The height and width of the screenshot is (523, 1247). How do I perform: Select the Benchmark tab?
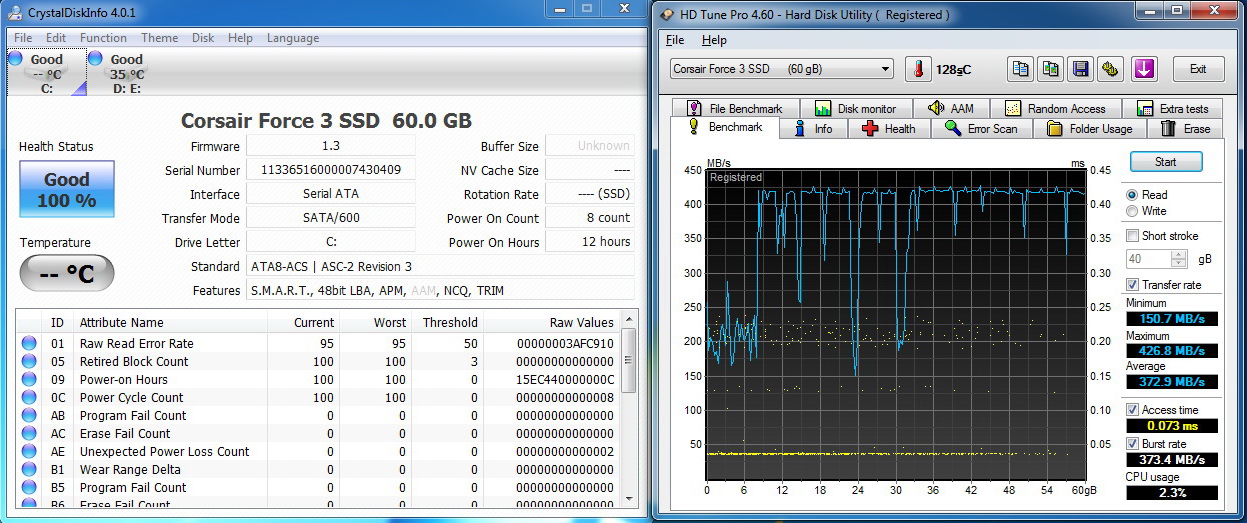coord(725,127)
